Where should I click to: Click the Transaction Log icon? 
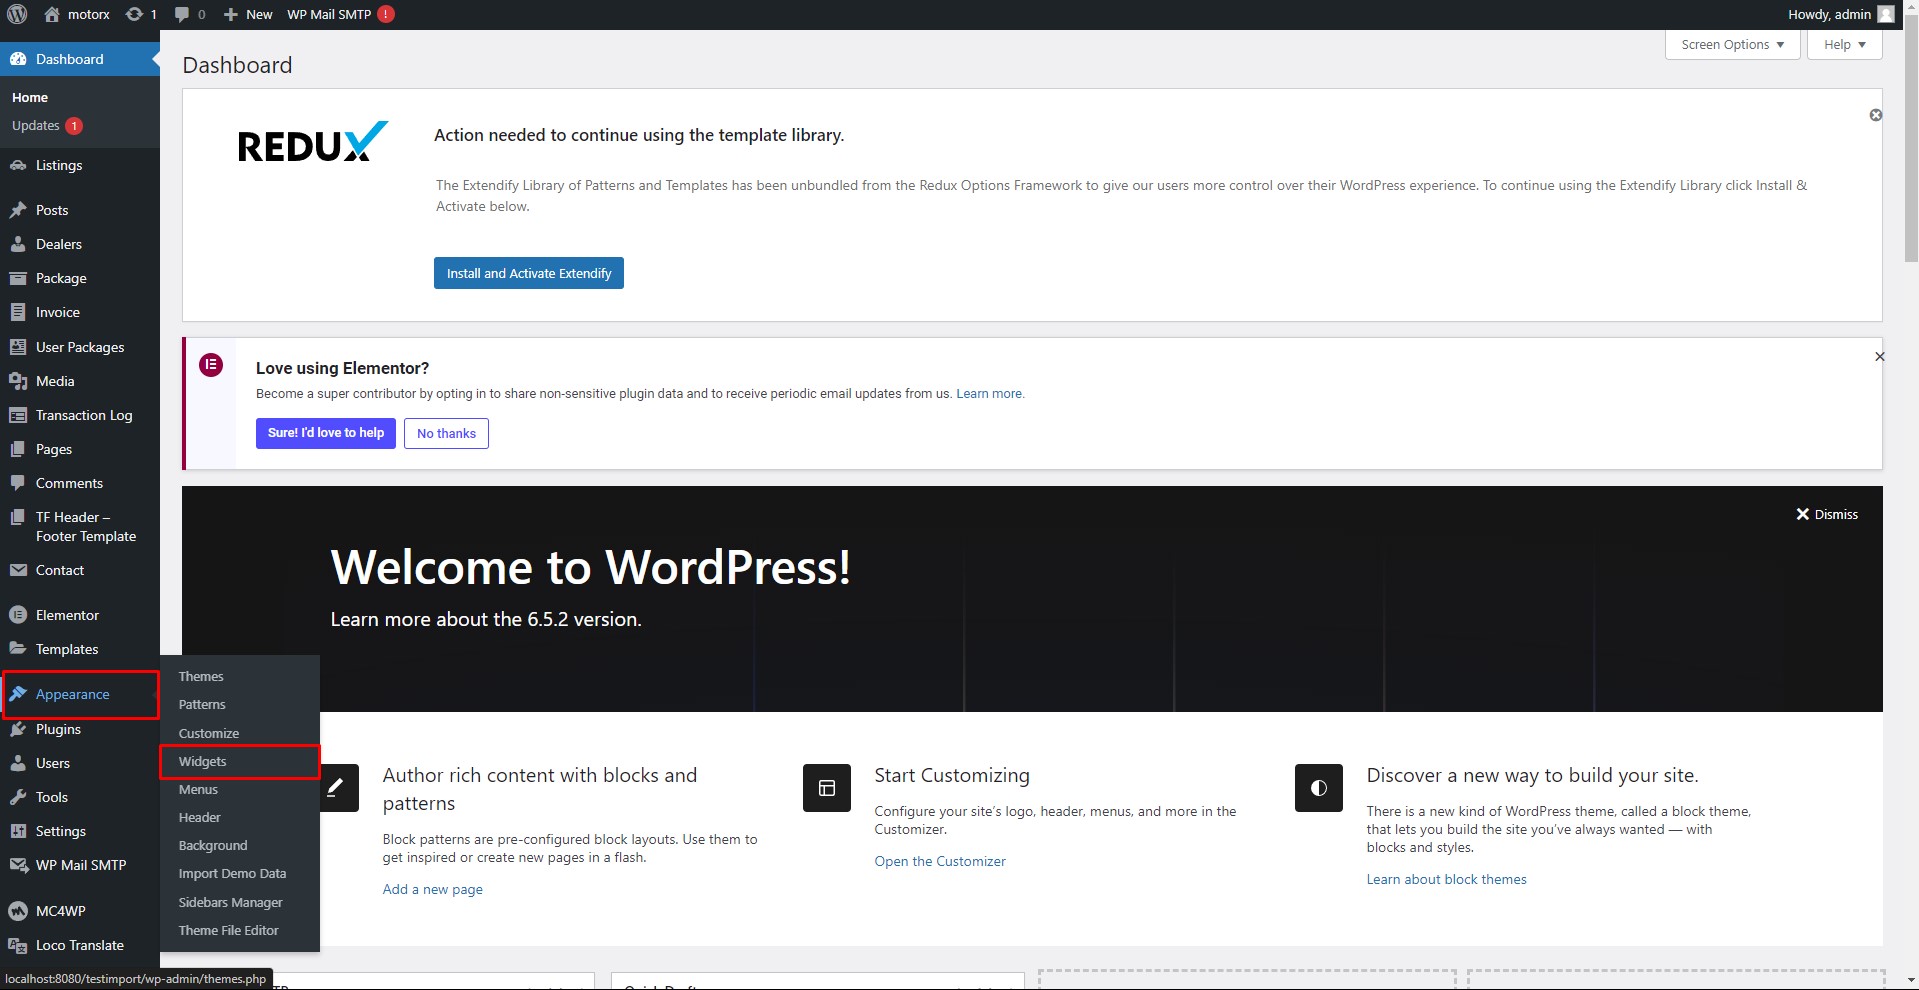18,415
